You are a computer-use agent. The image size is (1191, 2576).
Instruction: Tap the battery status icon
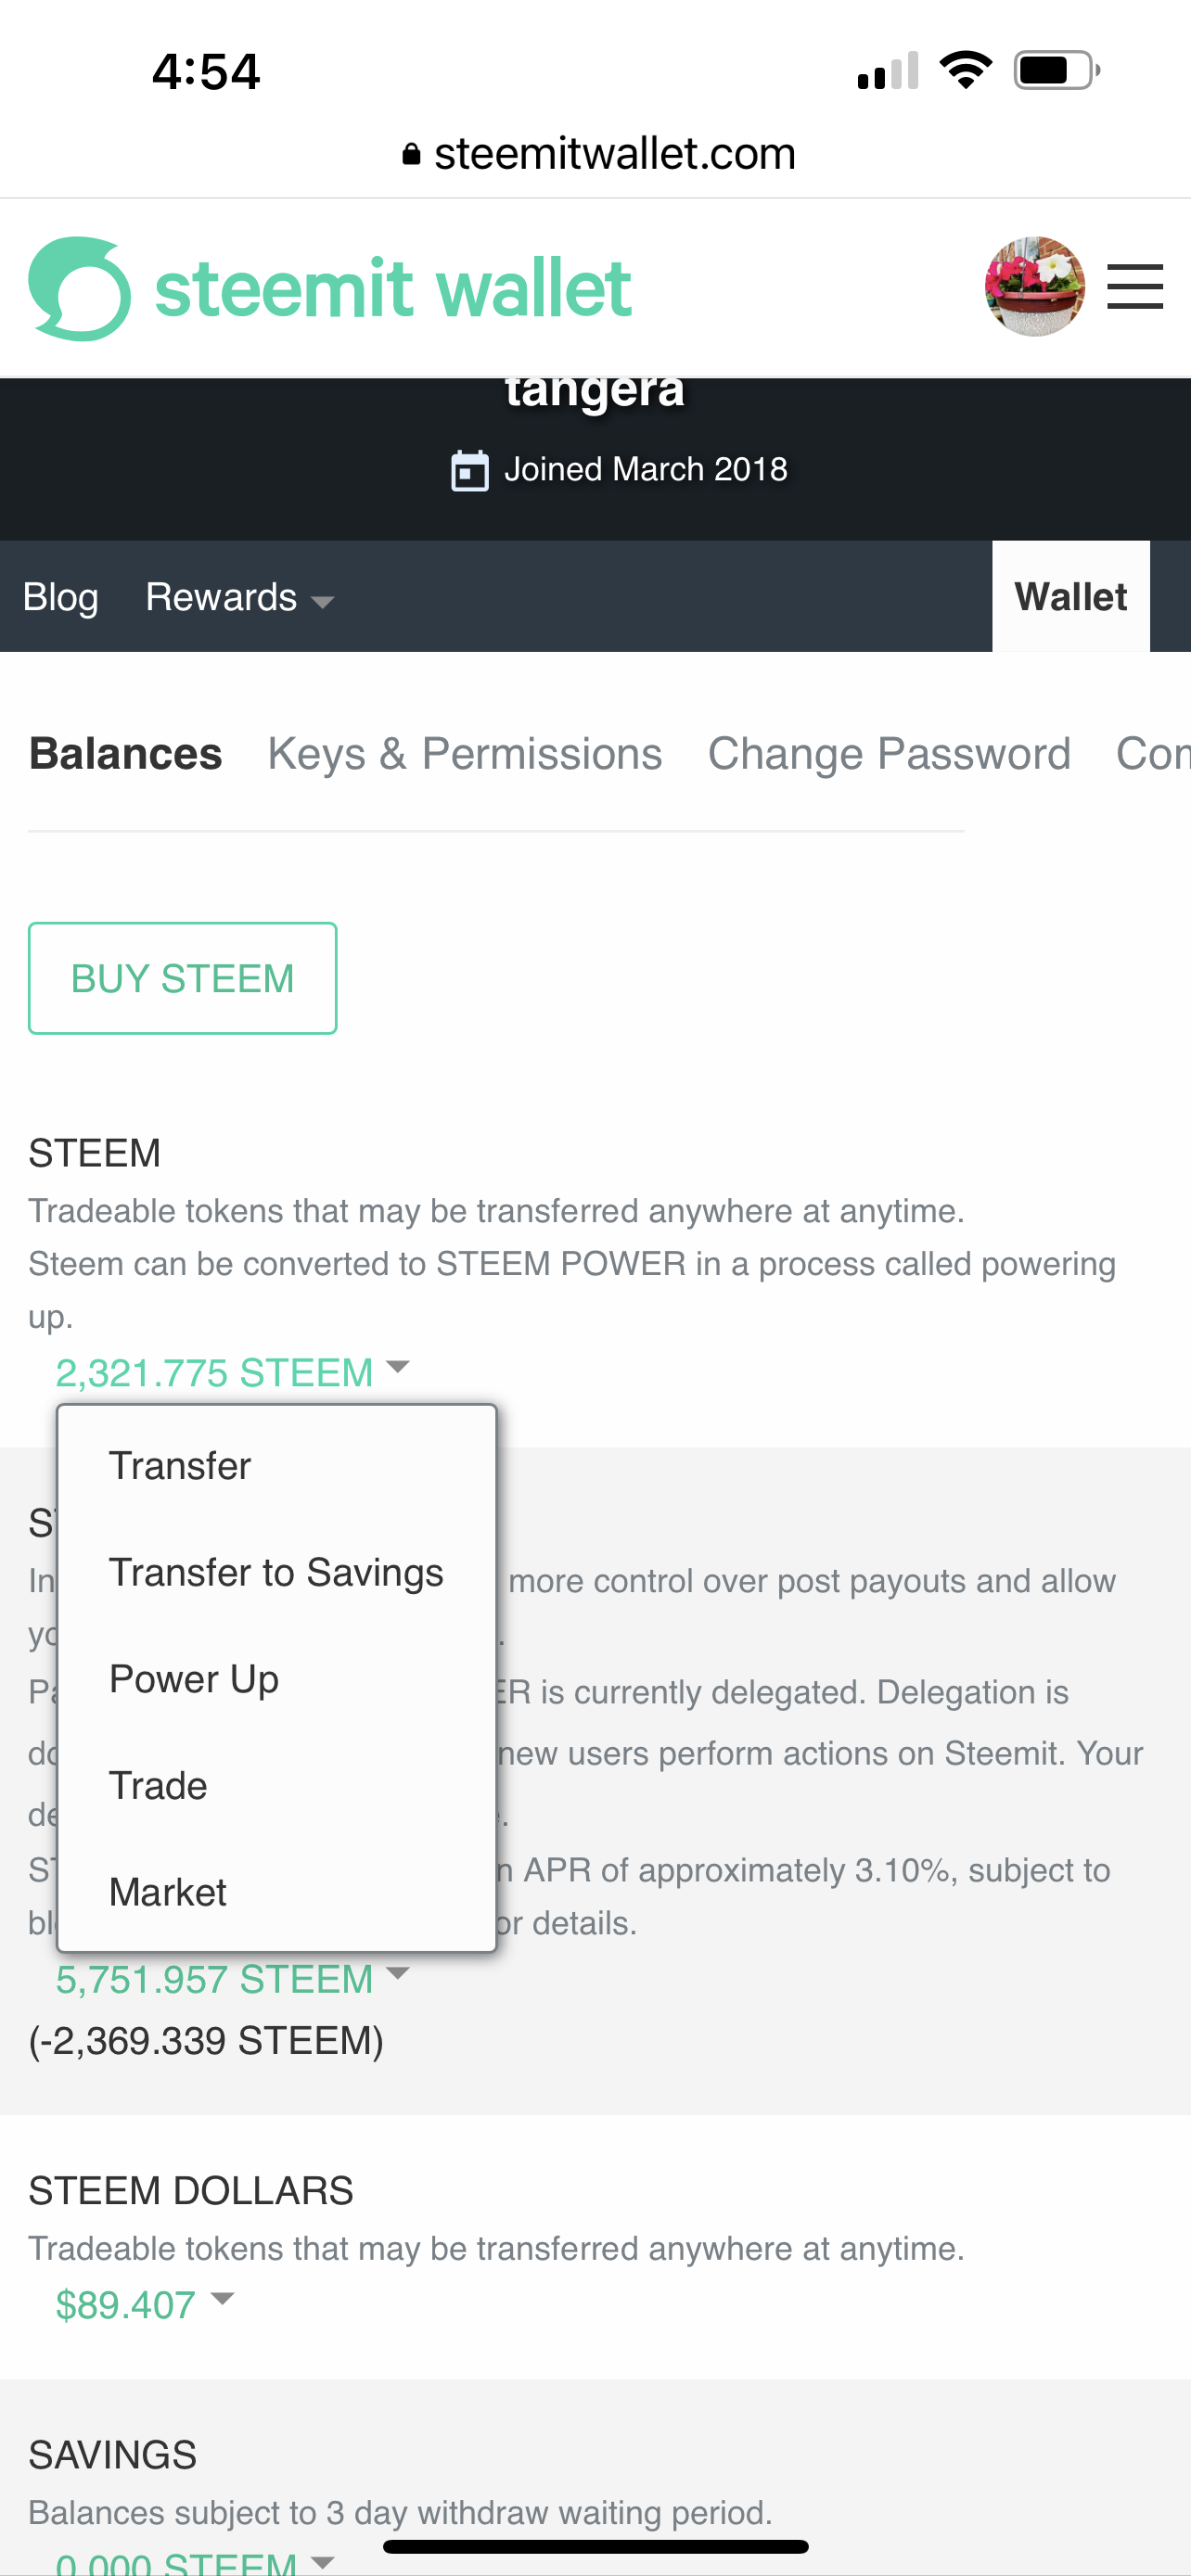click(x=1056, y=71)
